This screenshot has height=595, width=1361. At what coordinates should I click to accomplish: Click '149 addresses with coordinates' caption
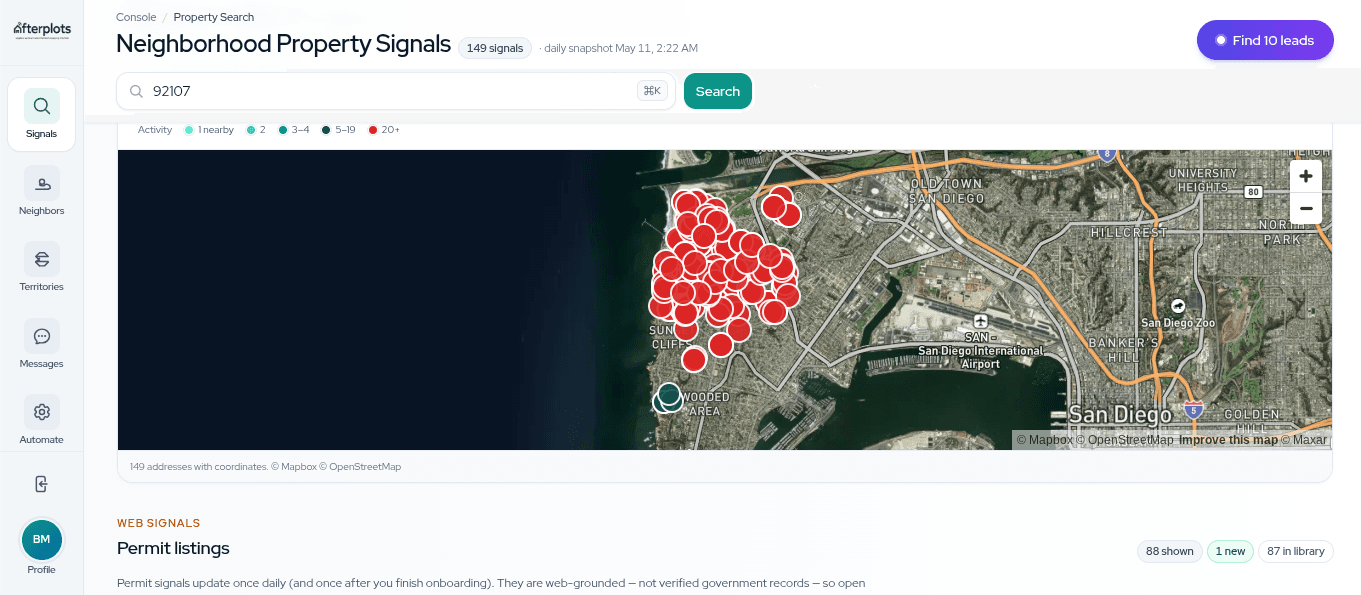pyautogui.click(x=265, y=467)
